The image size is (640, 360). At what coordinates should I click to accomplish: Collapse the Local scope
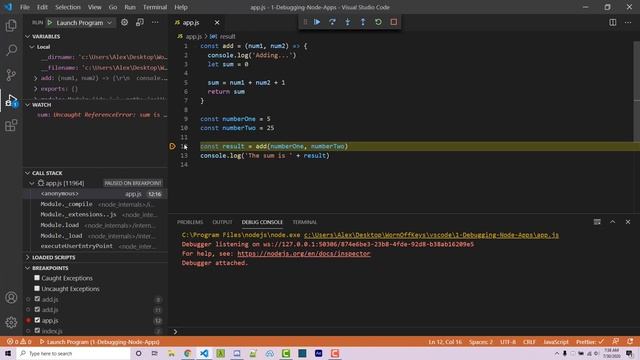32,47
